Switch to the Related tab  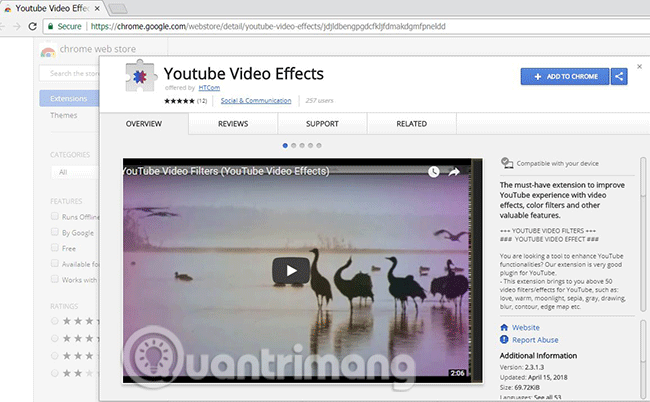click(412, 124)
